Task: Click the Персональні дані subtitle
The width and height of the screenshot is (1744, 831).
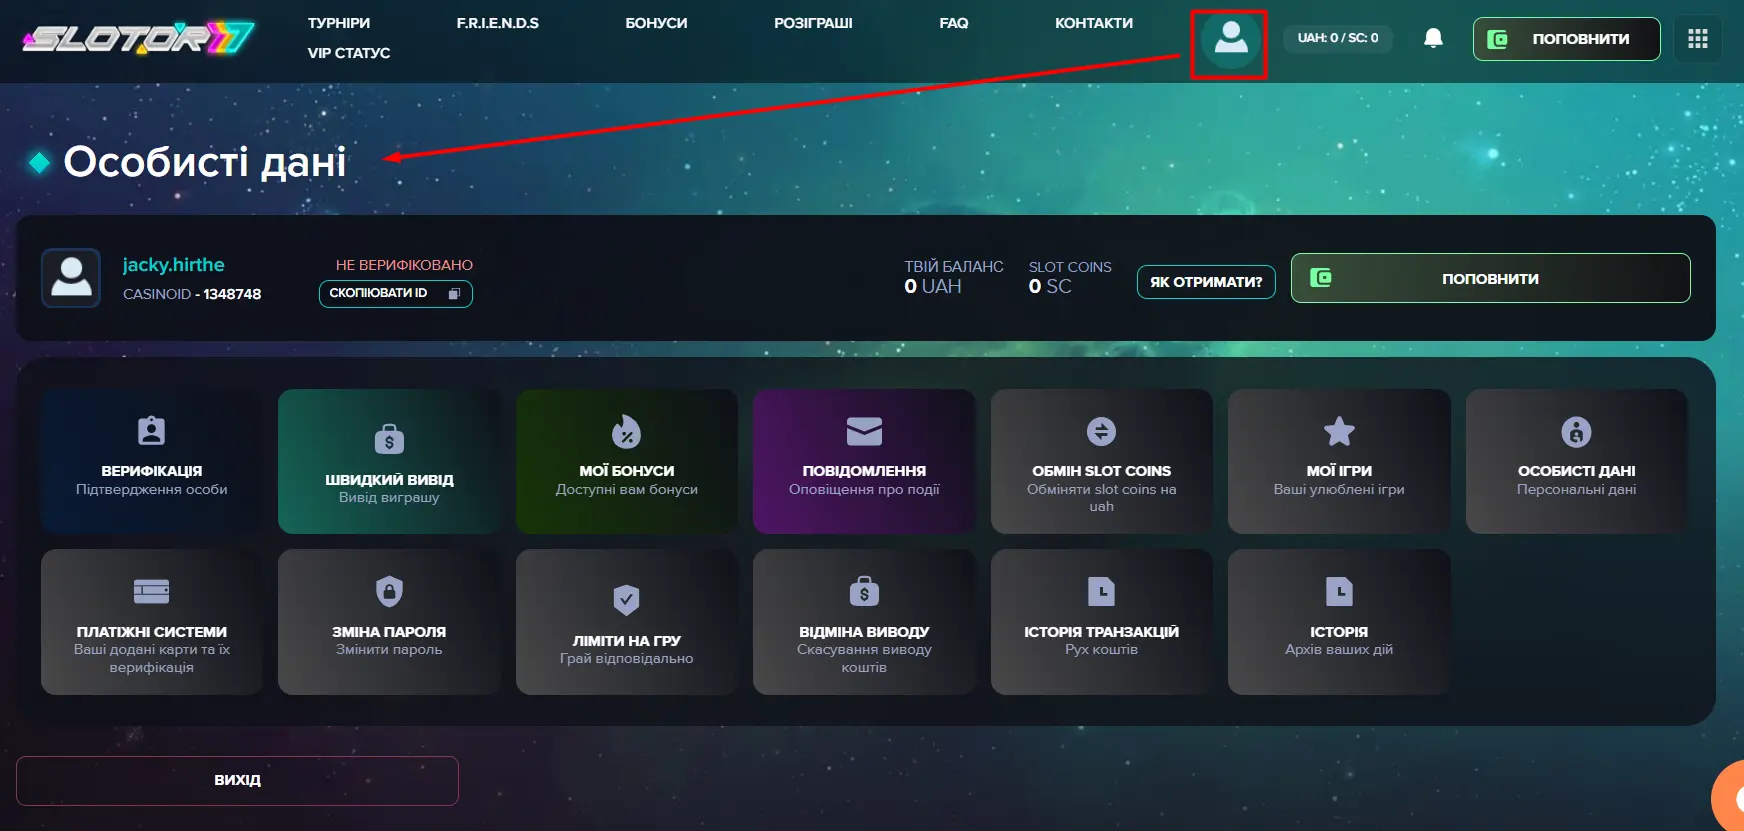Action: (1576, 489)
